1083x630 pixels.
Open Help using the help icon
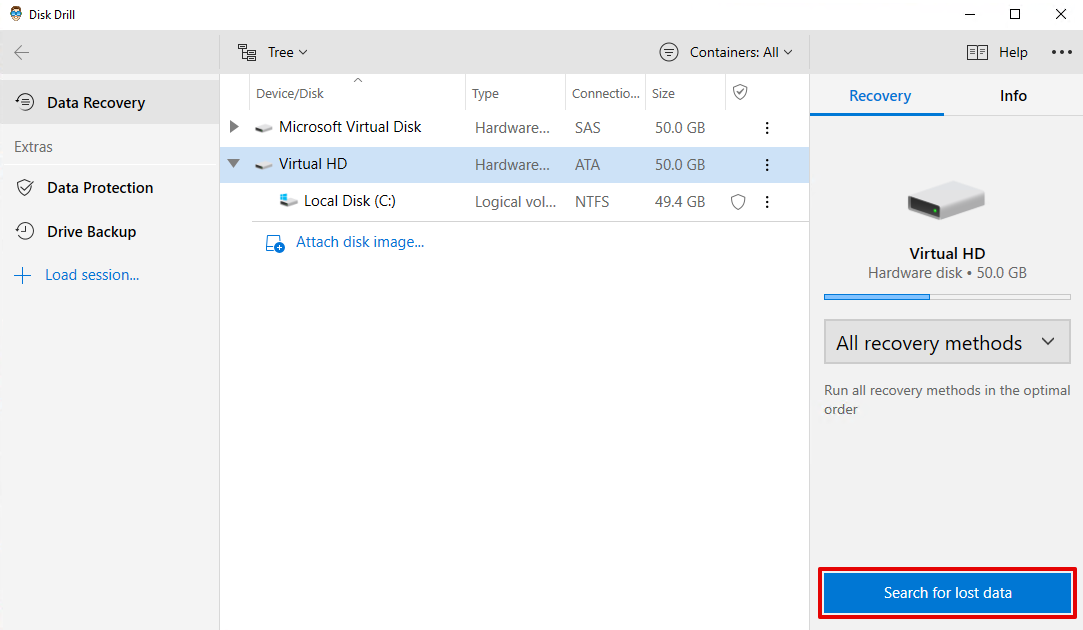pyautogui.click(x=977, y=52)
